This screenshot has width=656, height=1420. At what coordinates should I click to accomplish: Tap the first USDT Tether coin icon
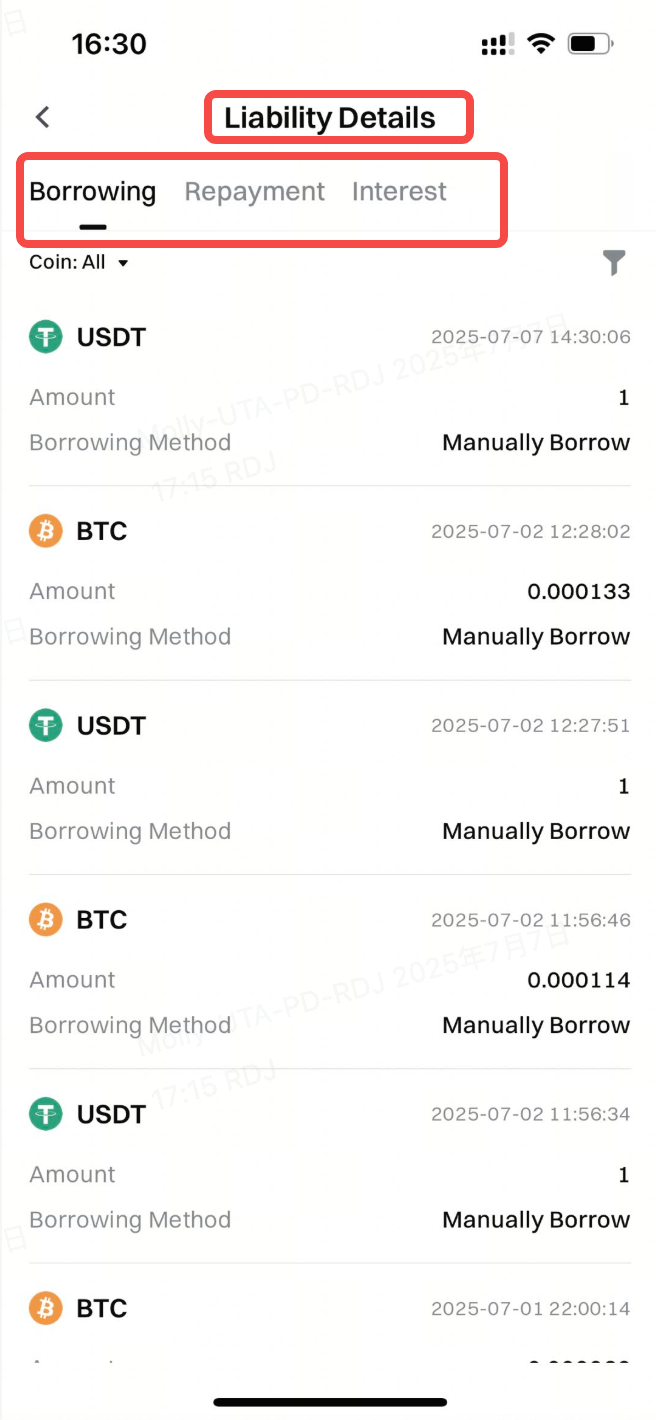45,337
